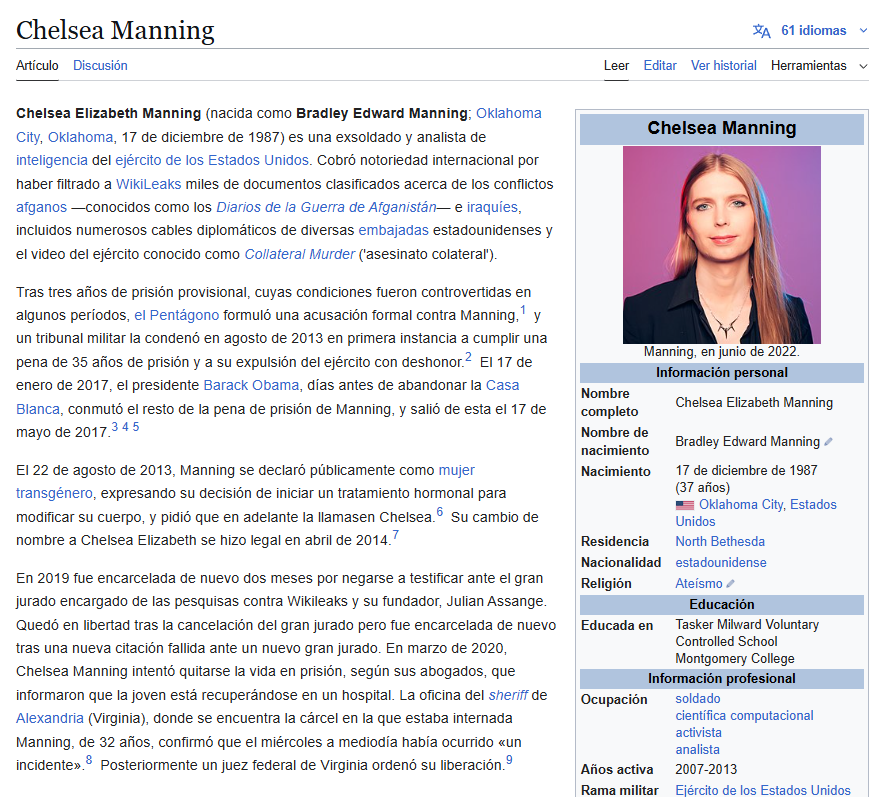This screenshot has width=880, height=797.
Task: Follow the ejército de los Estados Unidos link
Action: [212, 161]
